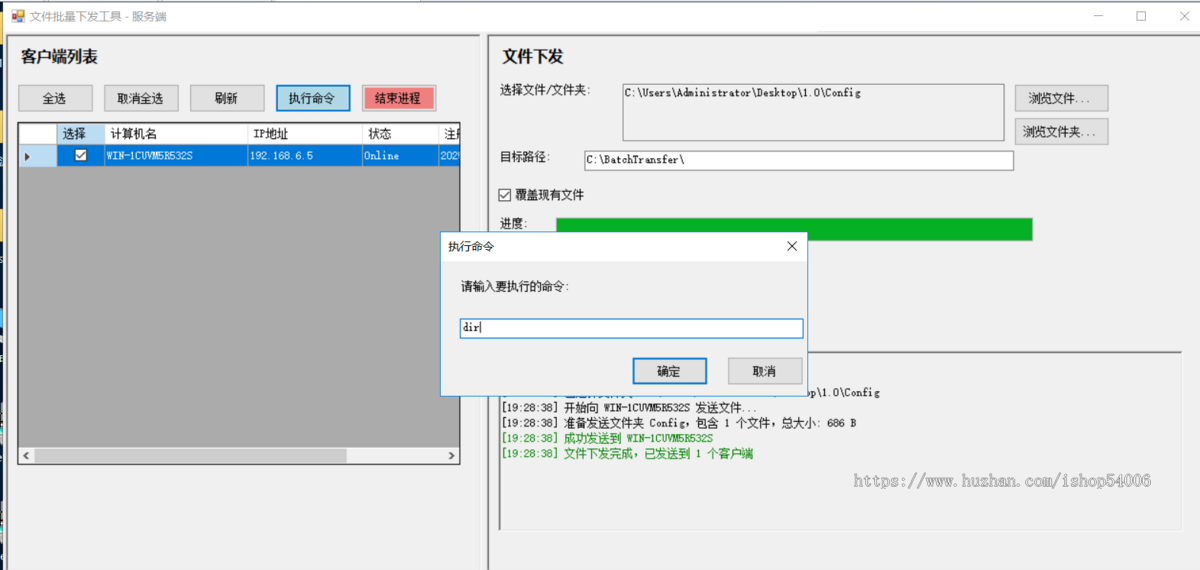1200x570 pixels.
Task: Minimize the main window
Action: 1096,16
